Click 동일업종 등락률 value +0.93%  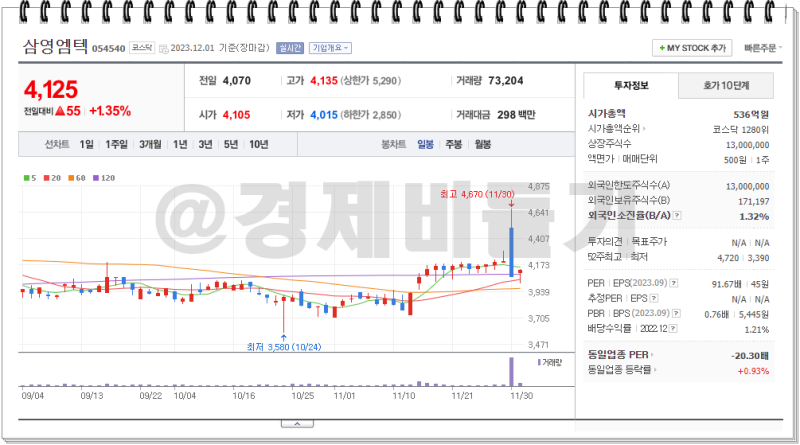753,371
